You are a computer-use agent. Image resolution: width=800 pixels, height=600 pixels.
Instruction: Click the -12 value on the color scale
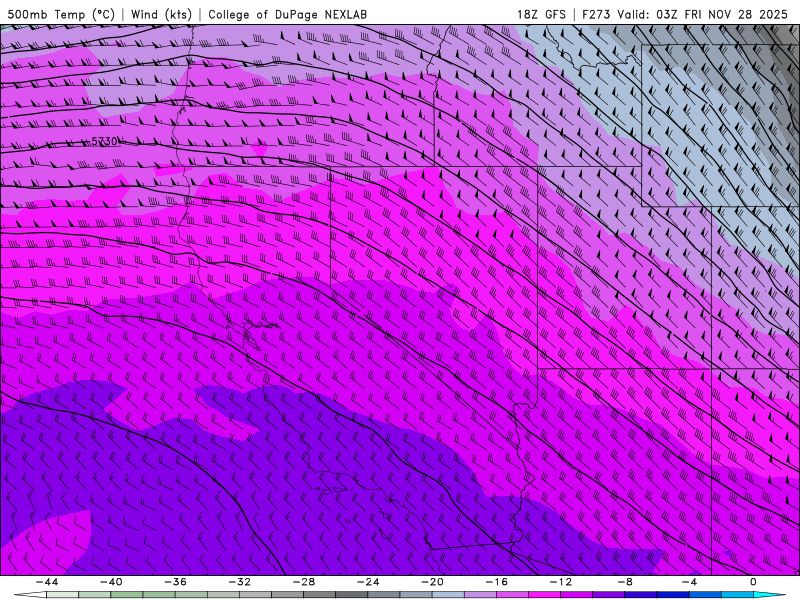(561, 582)
